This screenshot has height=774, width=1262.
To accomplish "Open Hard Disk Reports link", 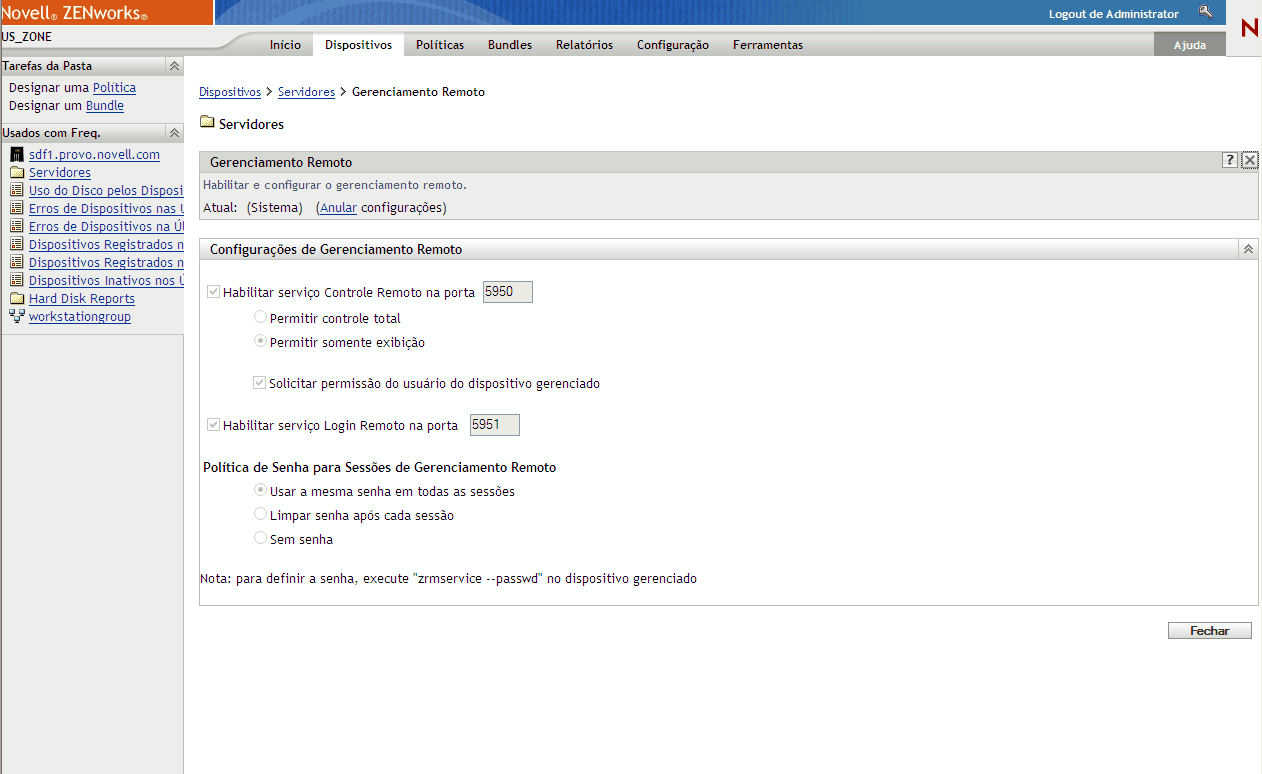I will 82,299.
